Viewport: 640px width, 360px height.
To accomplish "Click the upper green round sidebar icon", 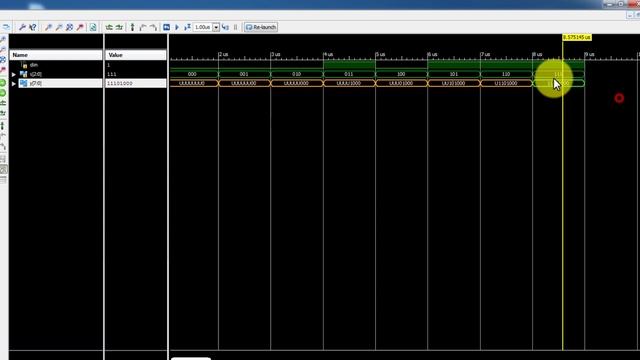I will [x=3, y=83].
